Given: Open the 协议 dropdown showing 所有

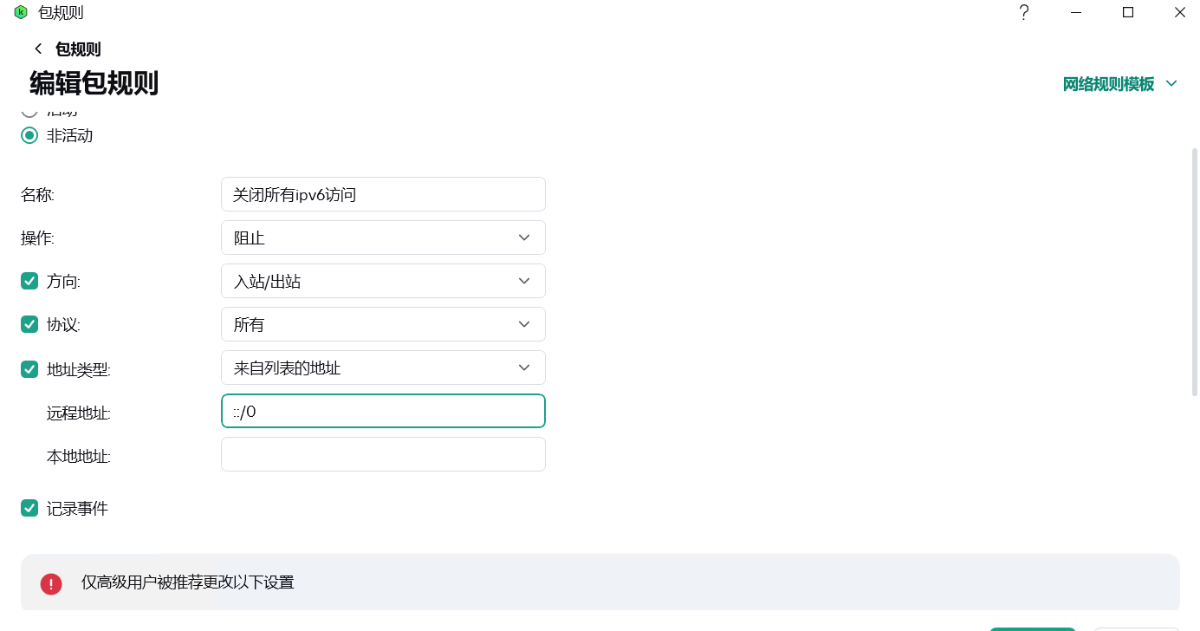Looking at the screenshot, I should pyautogui.click(x=383, y=324).
